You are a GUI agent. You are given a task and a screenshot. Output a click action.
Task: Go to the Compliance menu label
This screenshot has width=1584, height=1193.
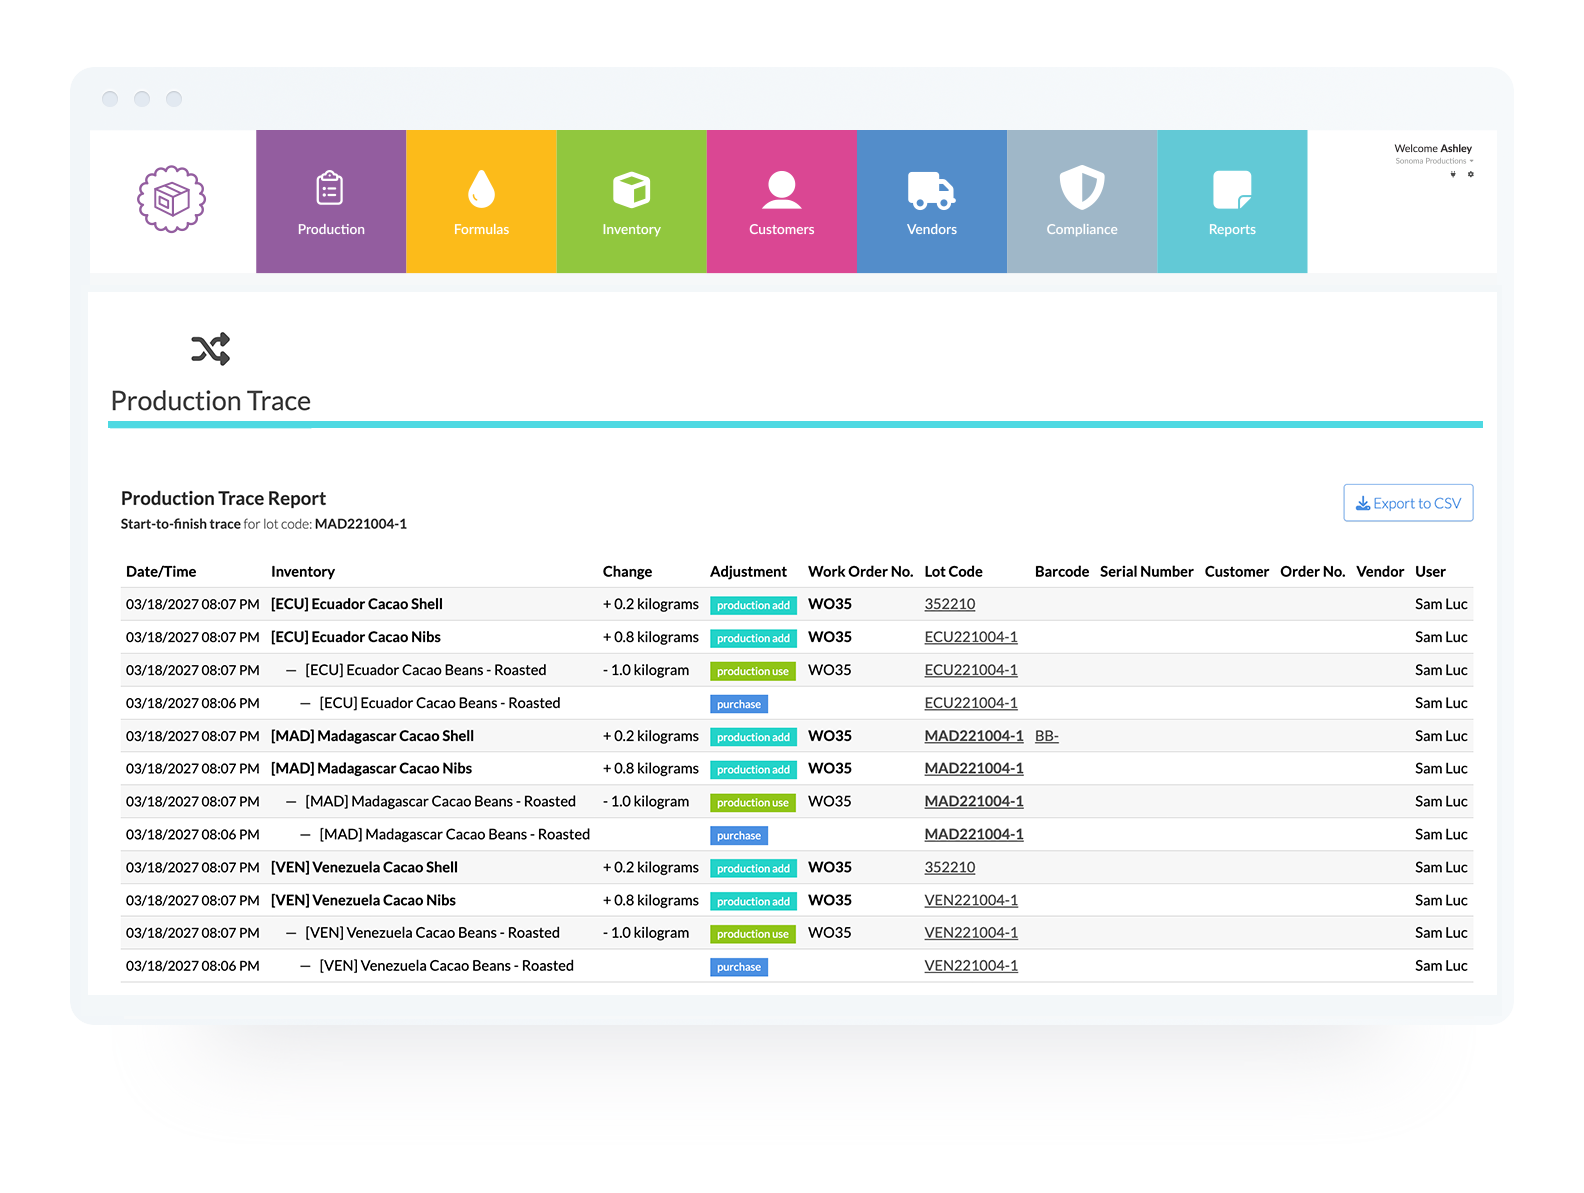(x=1082, y=229)
